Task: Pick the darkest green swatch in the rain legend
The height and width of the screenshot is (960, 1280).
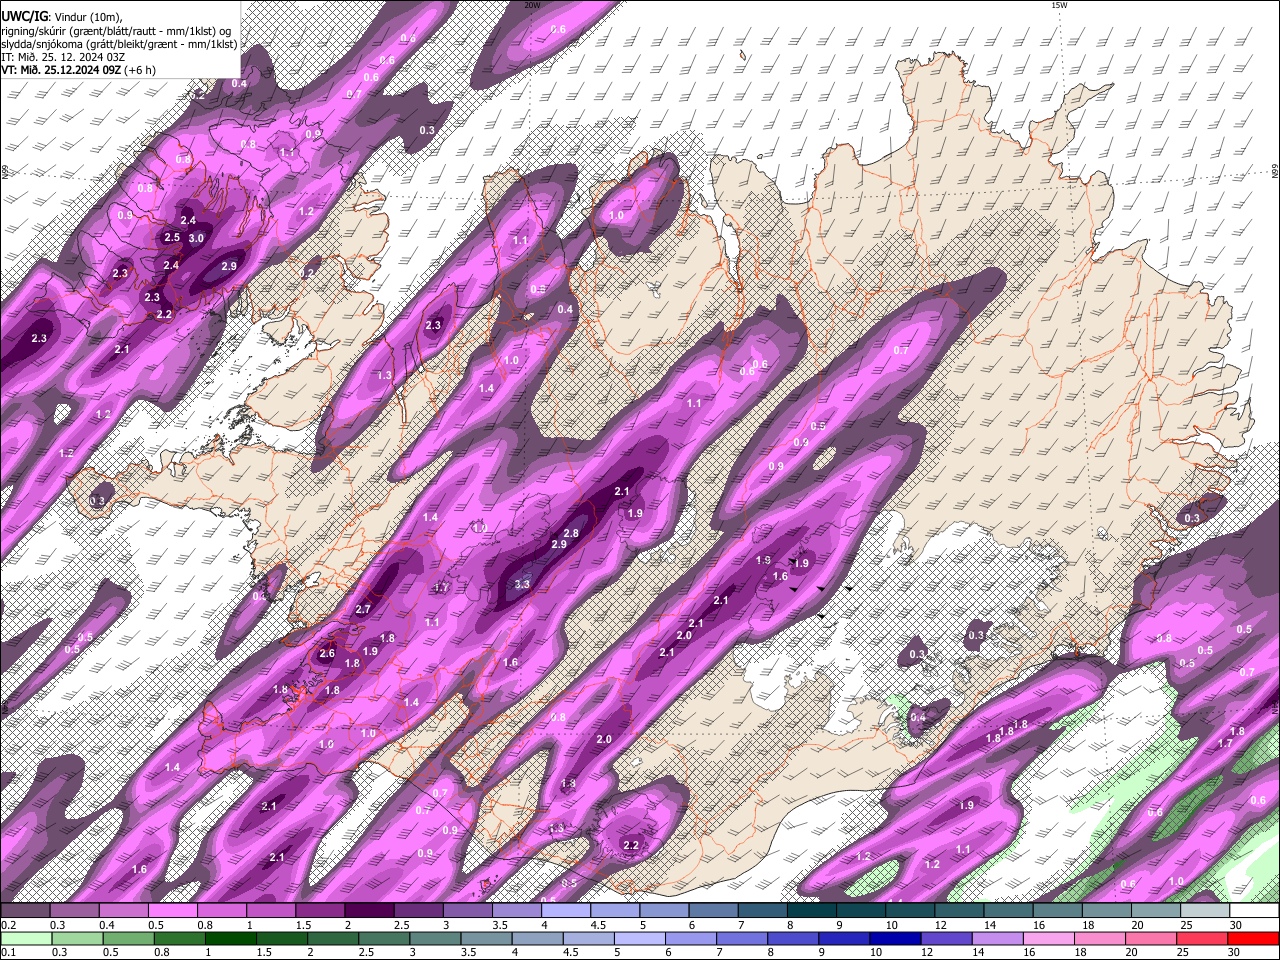Action: [x=230, y=938]
